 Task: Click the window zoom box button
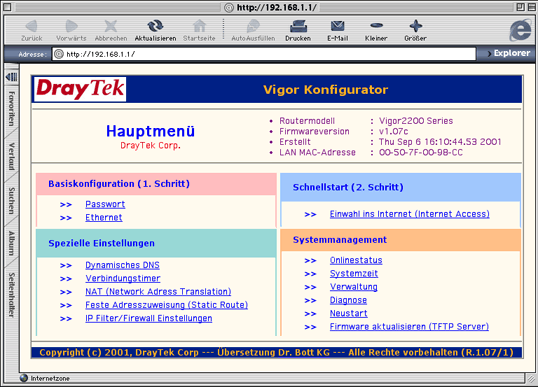tap(521, 7)
